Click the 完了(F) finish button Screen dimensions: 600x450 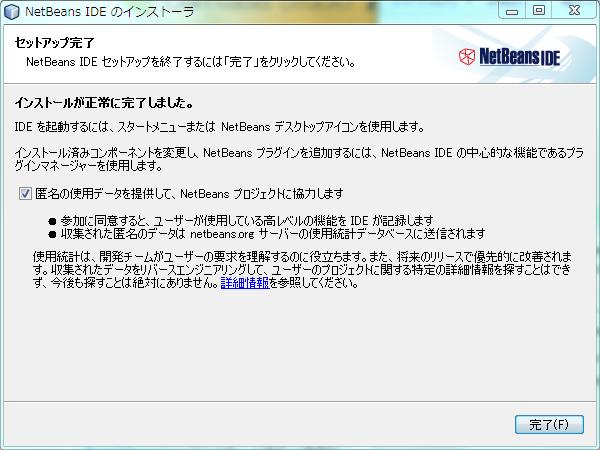pos(549,424)
